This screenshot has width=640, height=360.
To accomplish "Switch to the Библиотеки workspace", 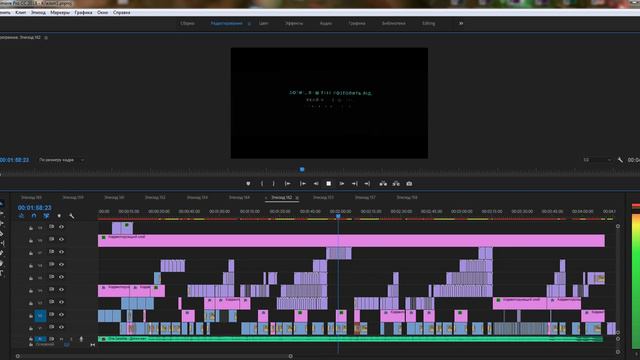I will (x=393, y=23).
